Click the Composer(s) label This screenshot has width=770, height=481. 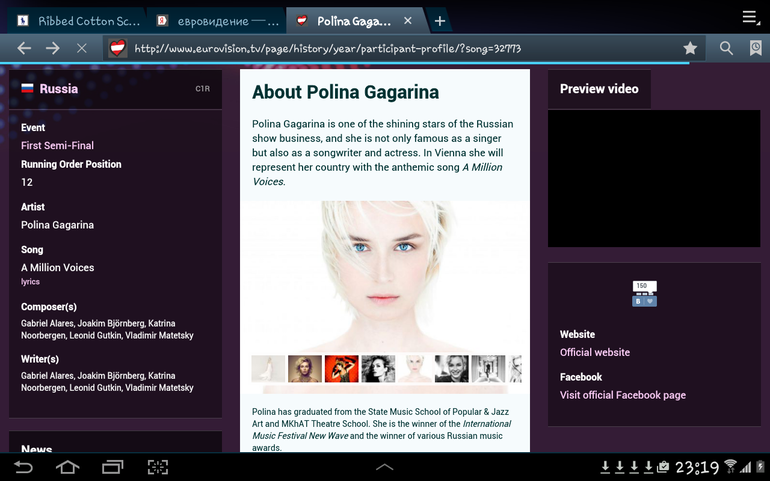point(49,307)
